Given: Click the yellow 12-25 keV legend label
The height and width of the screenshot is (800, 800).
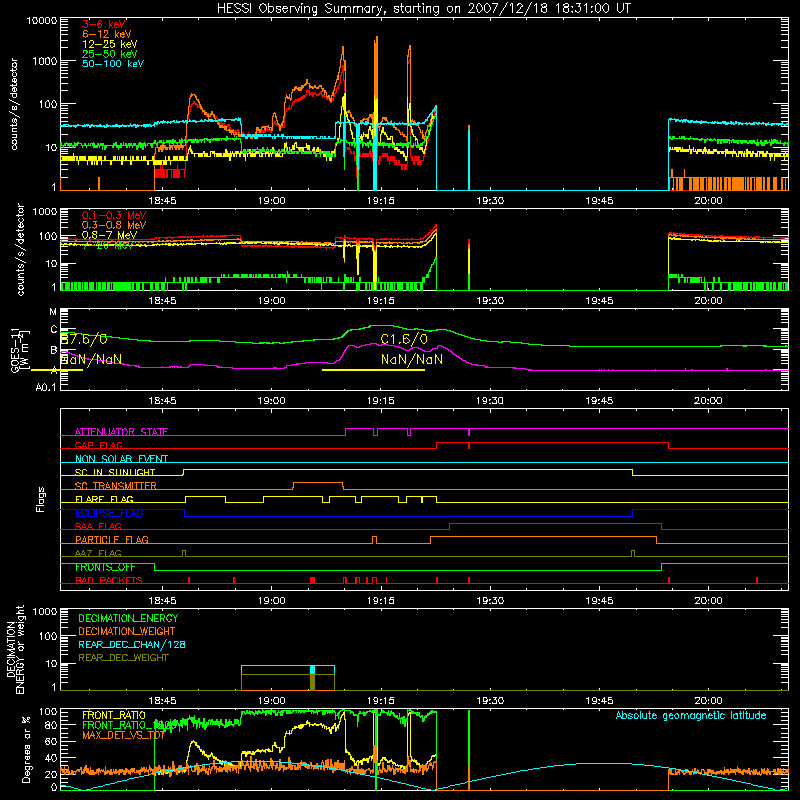Looking at the screenshot, I should (110, 44).
